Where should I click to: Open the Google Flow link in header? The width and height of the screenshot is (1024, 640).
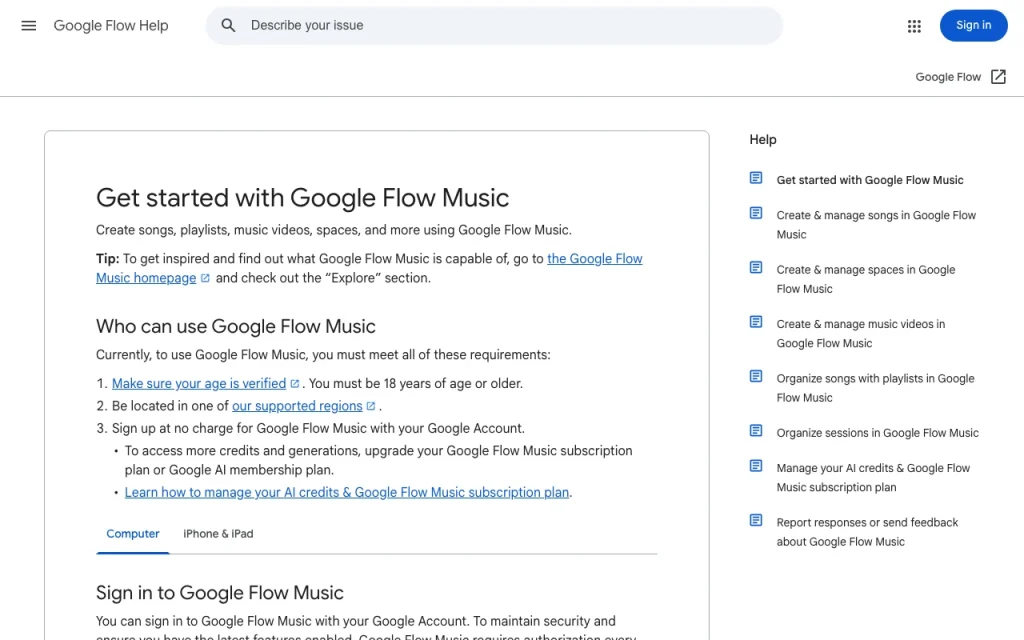click(x=948, y=77)
